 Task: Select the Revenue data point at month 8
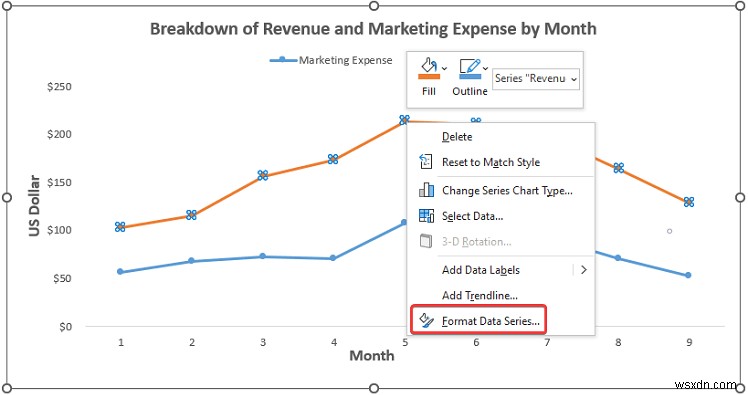pyautogui.click(x=619, y=168)
